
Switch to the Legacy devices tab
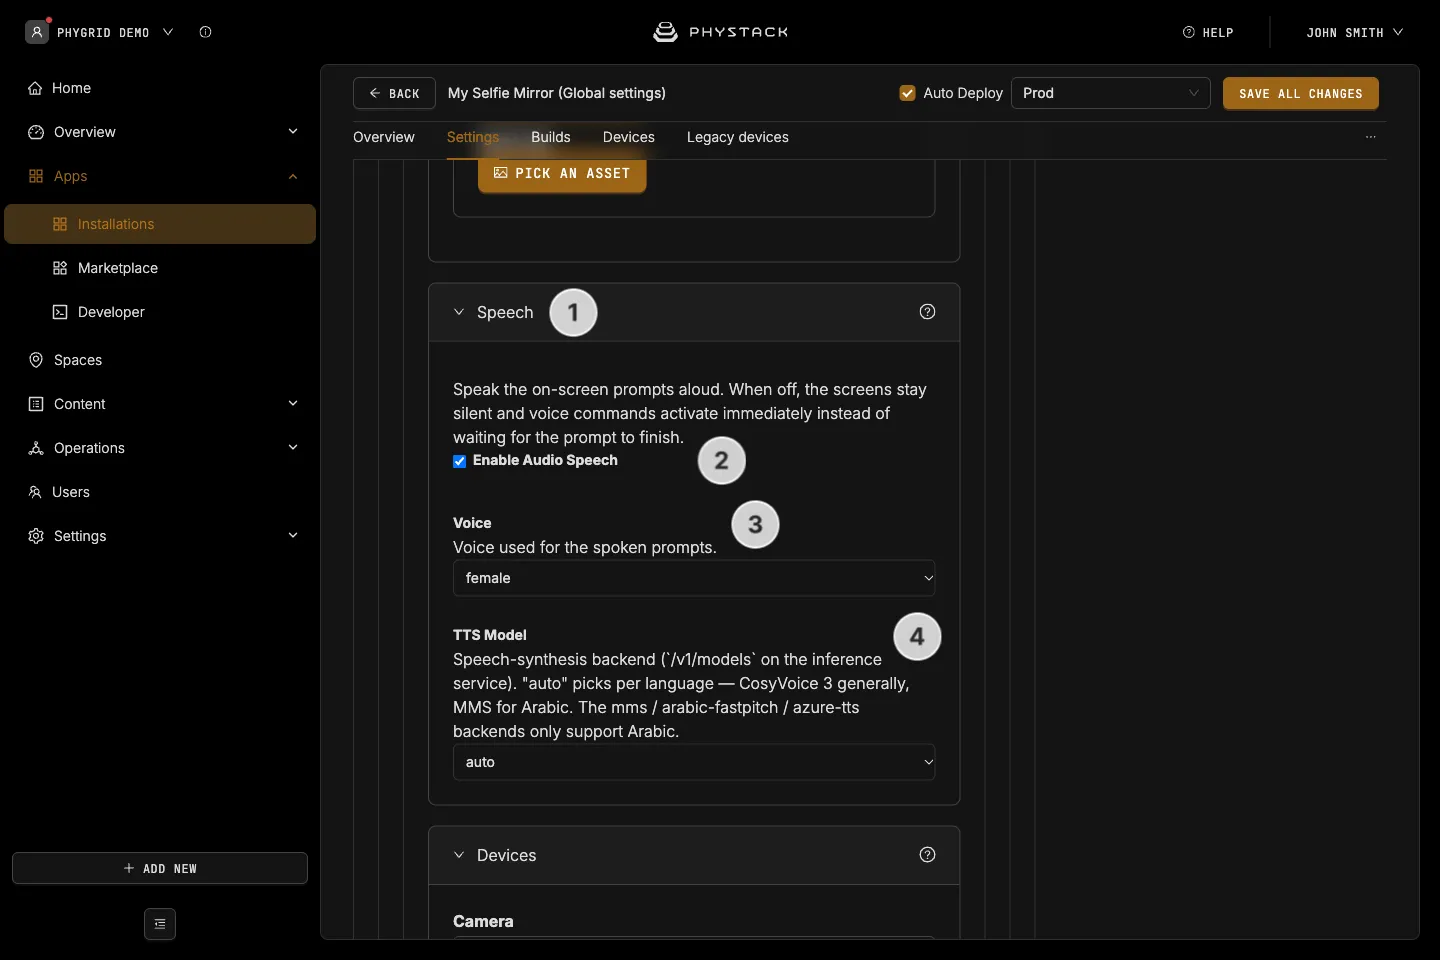tap(738, 137)
